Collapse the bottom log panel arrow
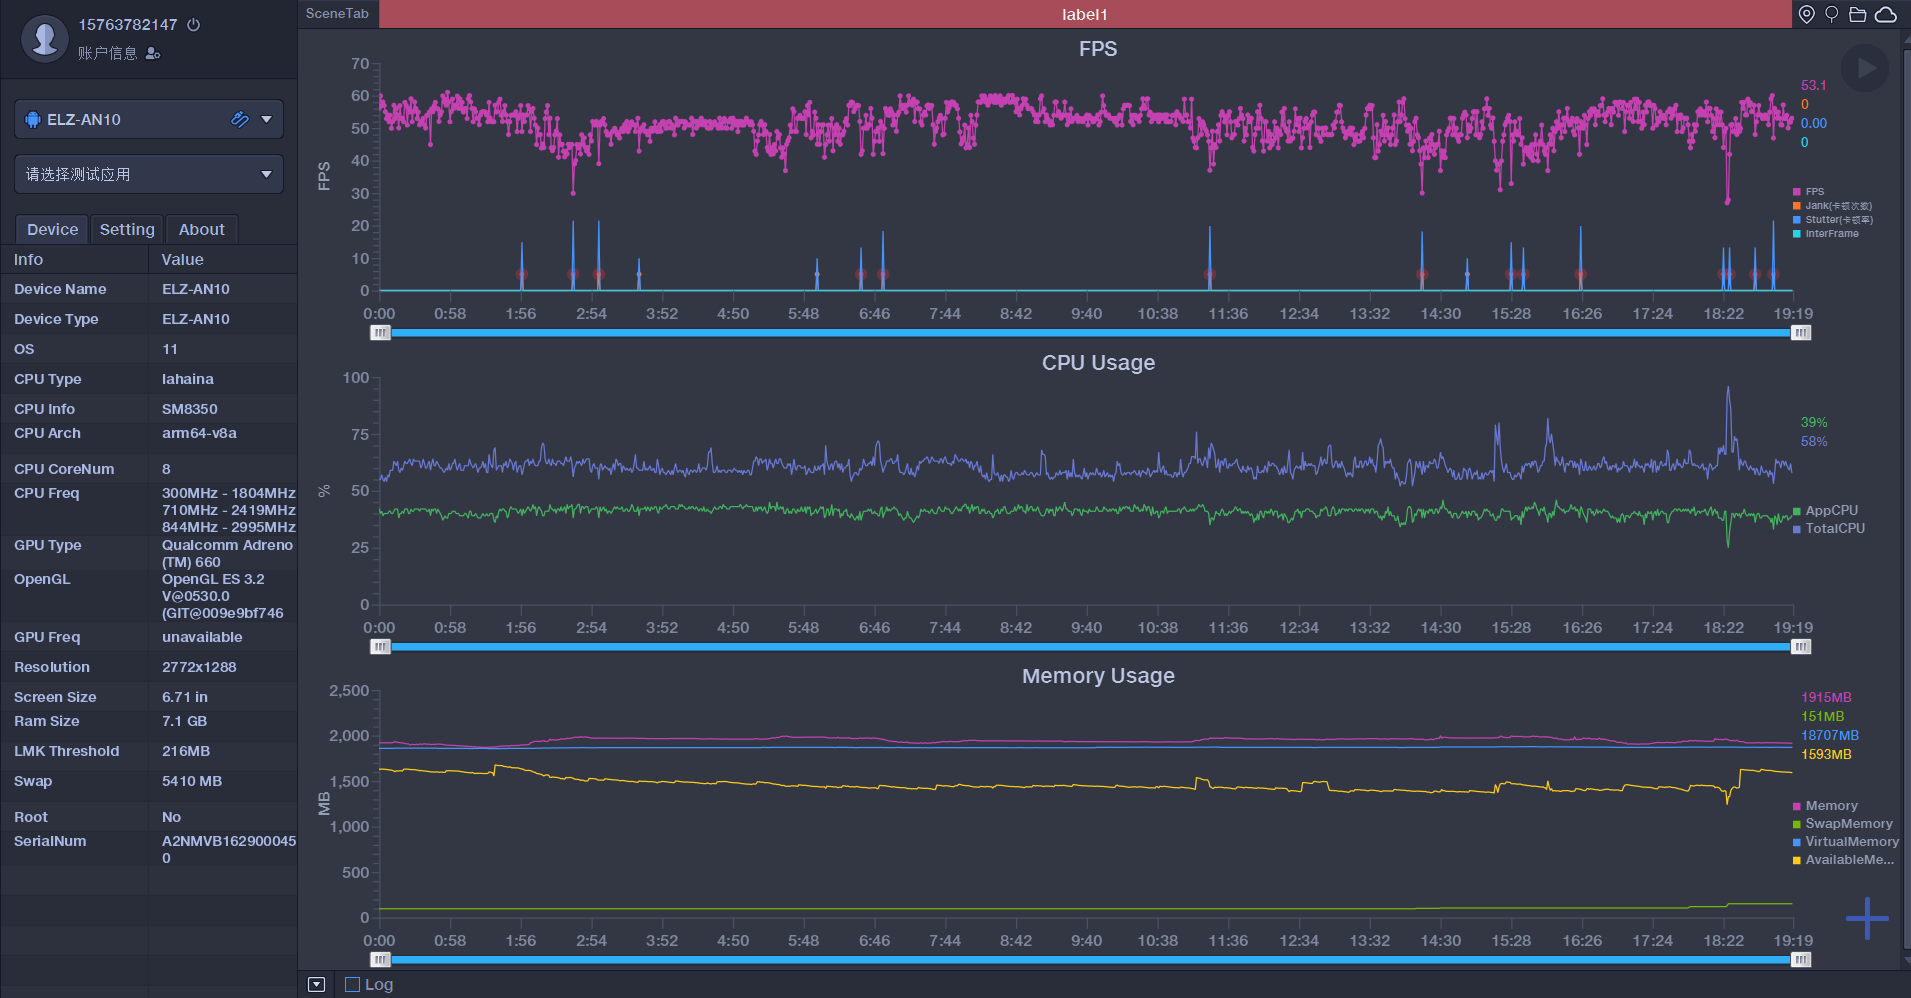1911x998 pixels. tap(316, 984)
